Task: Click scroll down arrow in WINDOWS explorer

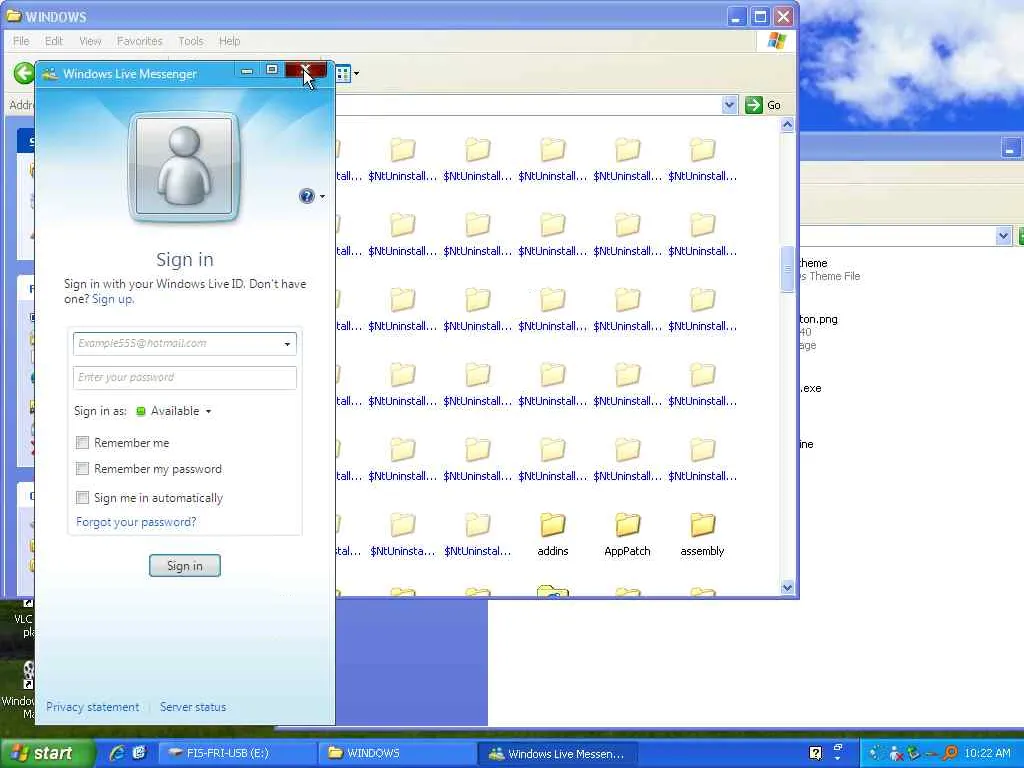Action: tap(788, 588)
